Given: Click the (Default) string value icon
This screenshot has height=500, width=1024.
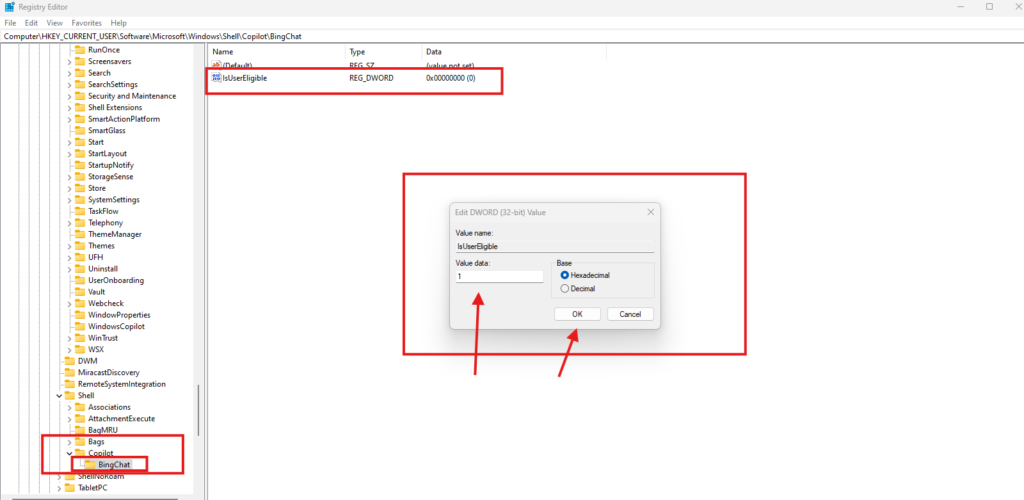Looking at the screenshot, I should [x=217, y=66].
